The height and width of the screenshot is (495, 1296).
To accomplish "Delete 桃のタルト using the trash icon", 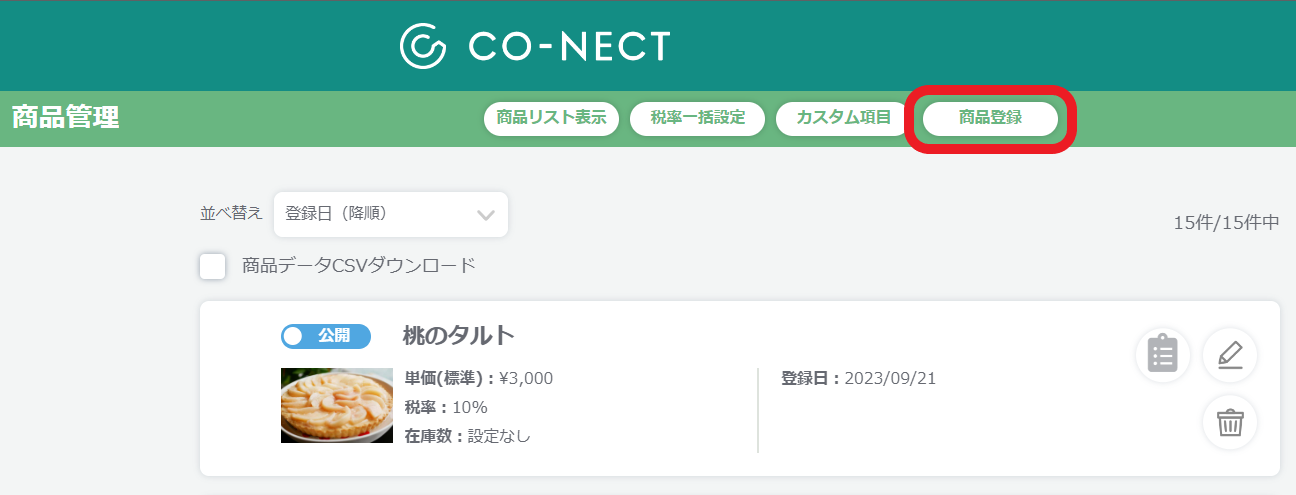I will (x=1230, y=423).
